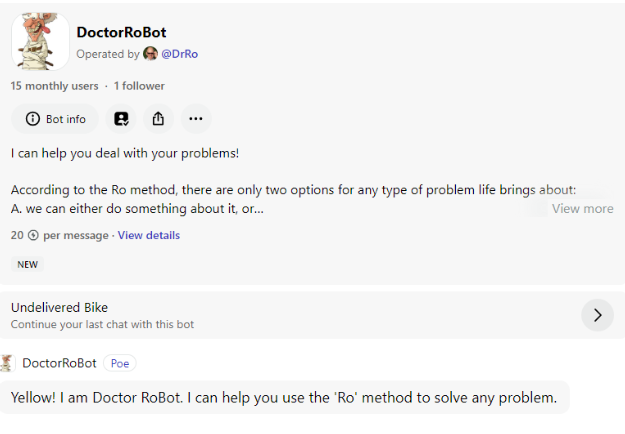Click the 15 monthly users text
This screenshot has height=434, width=625.
click(x=55, y=86)
